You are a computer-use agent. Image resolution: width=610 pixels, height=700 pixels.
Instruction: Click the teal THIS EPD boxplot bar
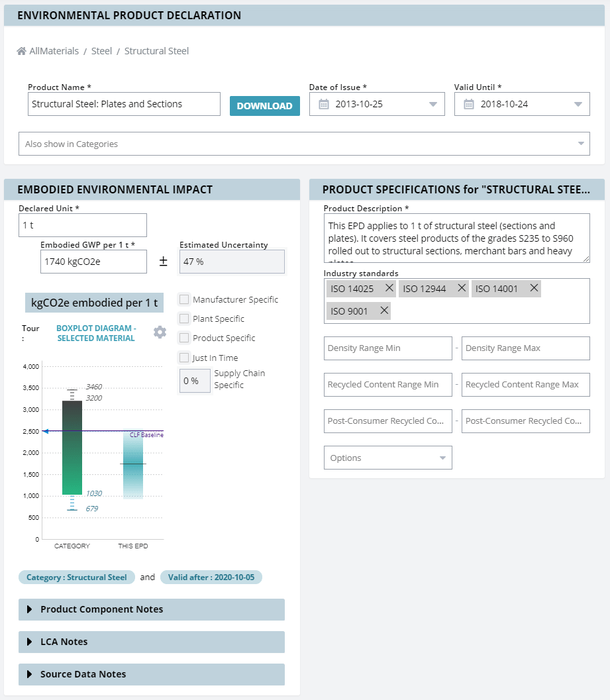(133, 465)
